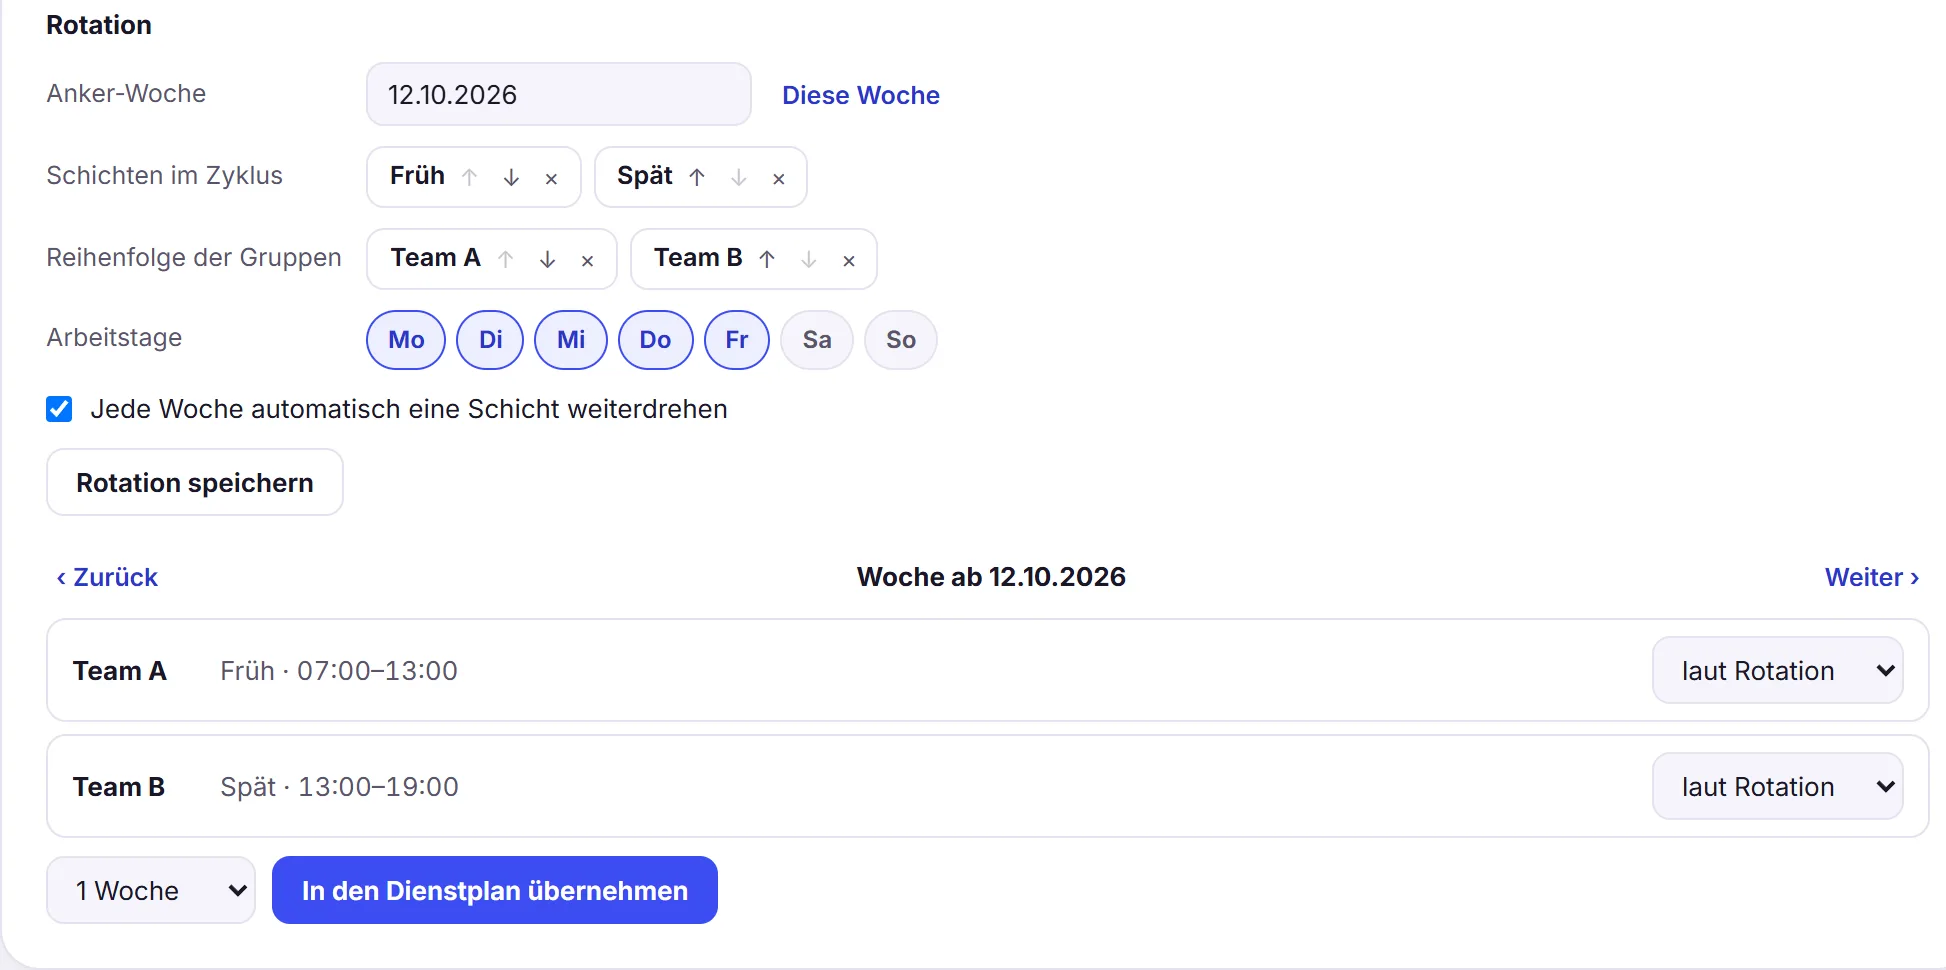The image size is (1946, 970).
Task: Click 'Spät · 13:00–19:00' text
Action: 339,787
